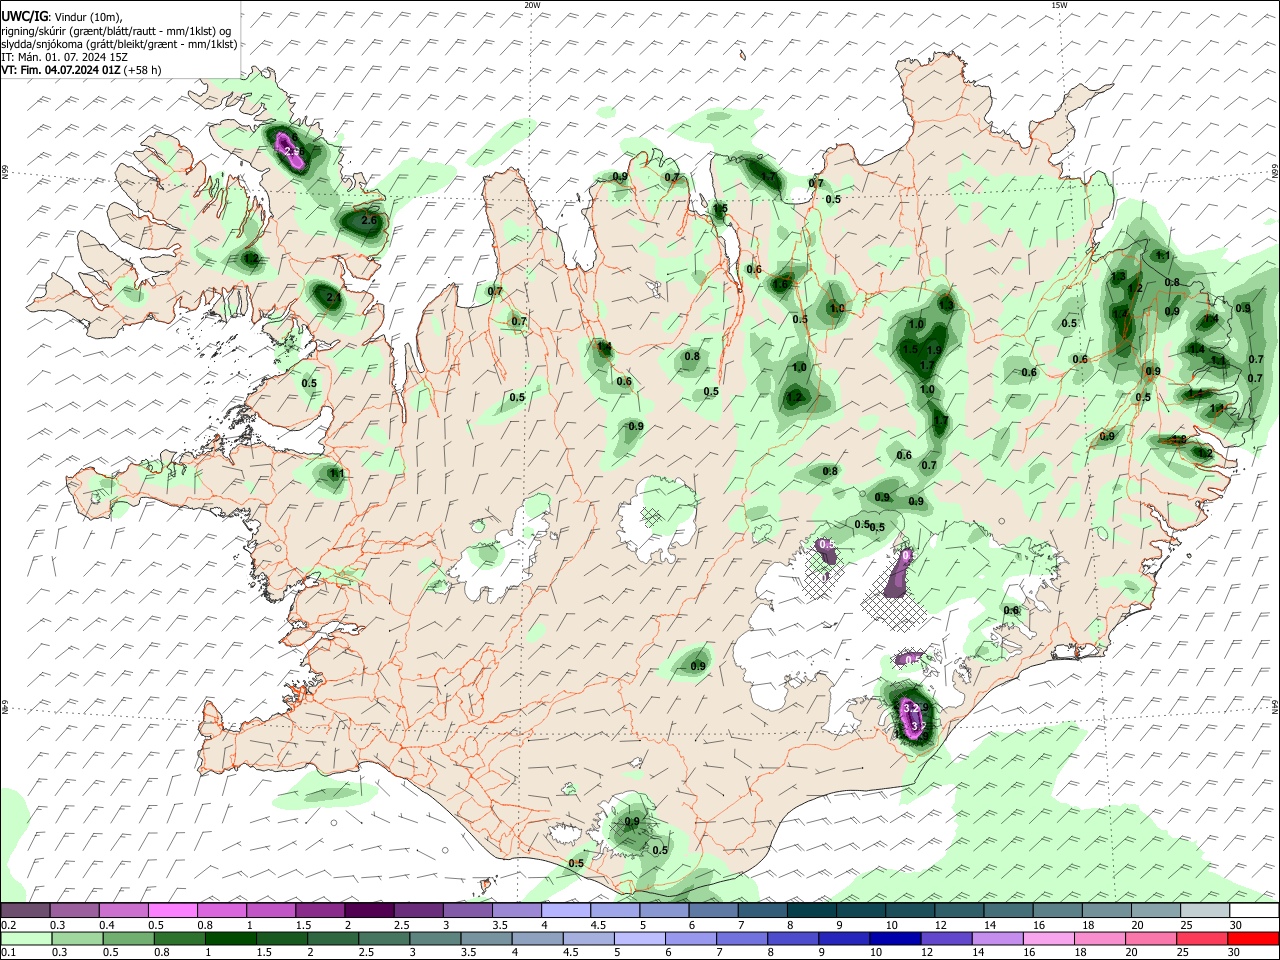Click the 2.6 precipitation value on map
The height and width of the screenshot is (960, 1280).
(x=368, y=221)
